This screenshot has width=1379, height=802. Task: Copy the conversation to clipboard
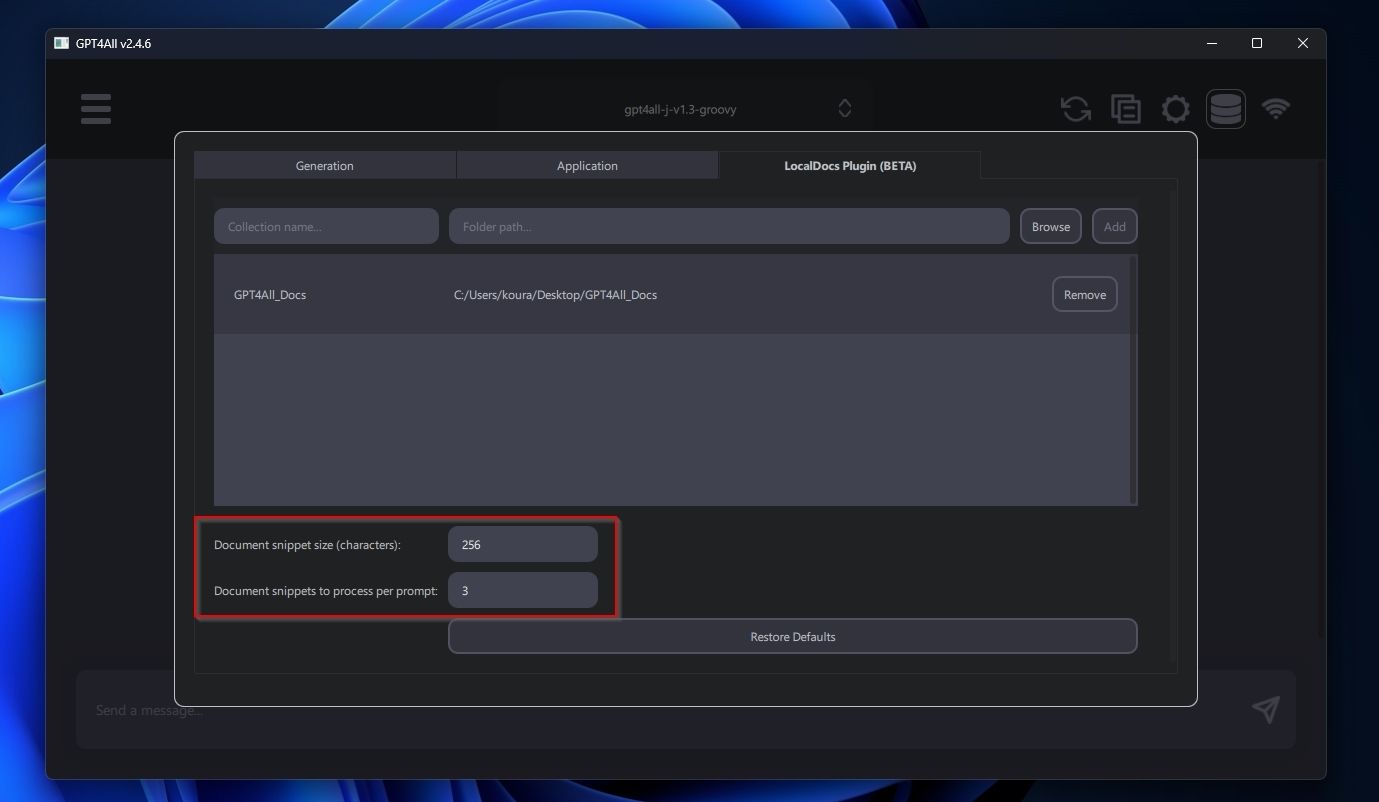click(x=1125, y=108)
